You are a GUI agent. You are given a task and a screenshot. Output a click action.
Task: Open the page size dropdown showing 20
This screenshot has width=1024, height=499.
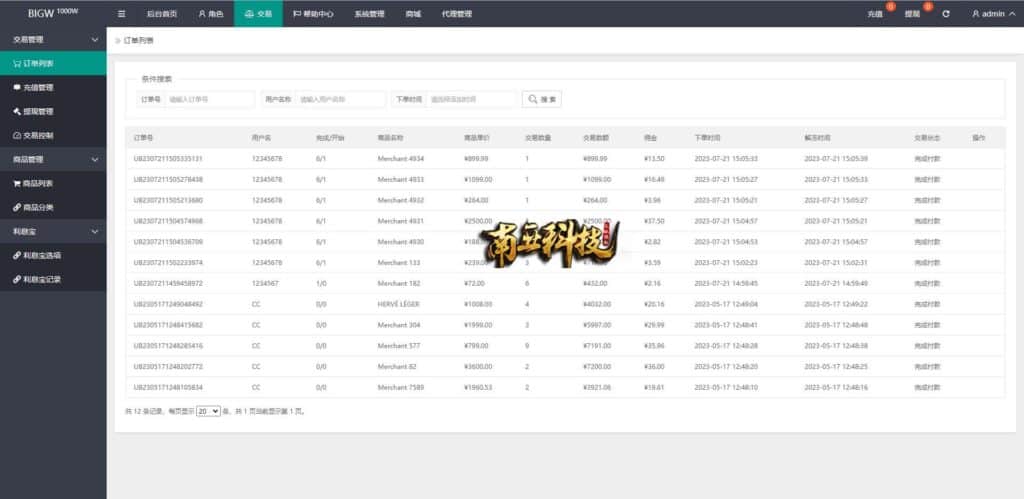point(208,412)
